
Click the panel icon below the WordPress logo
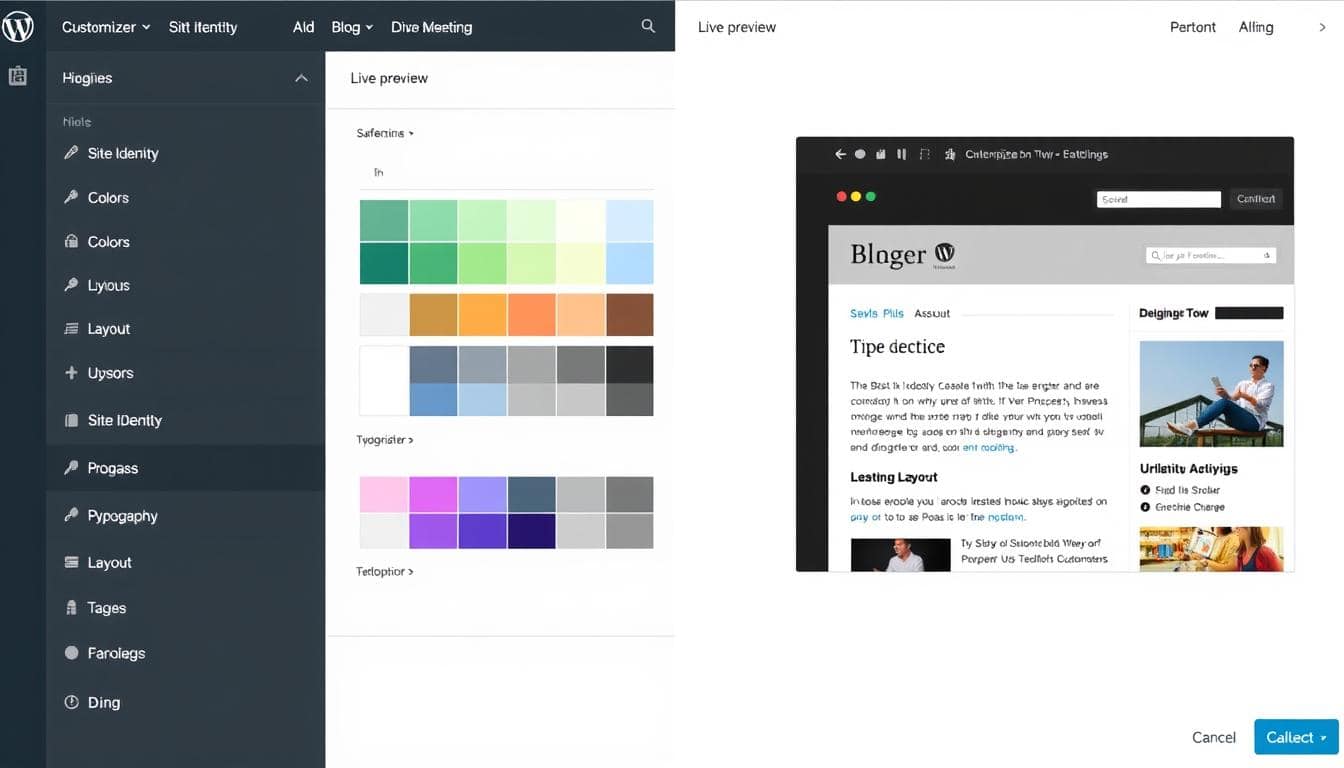coord(19,75)
